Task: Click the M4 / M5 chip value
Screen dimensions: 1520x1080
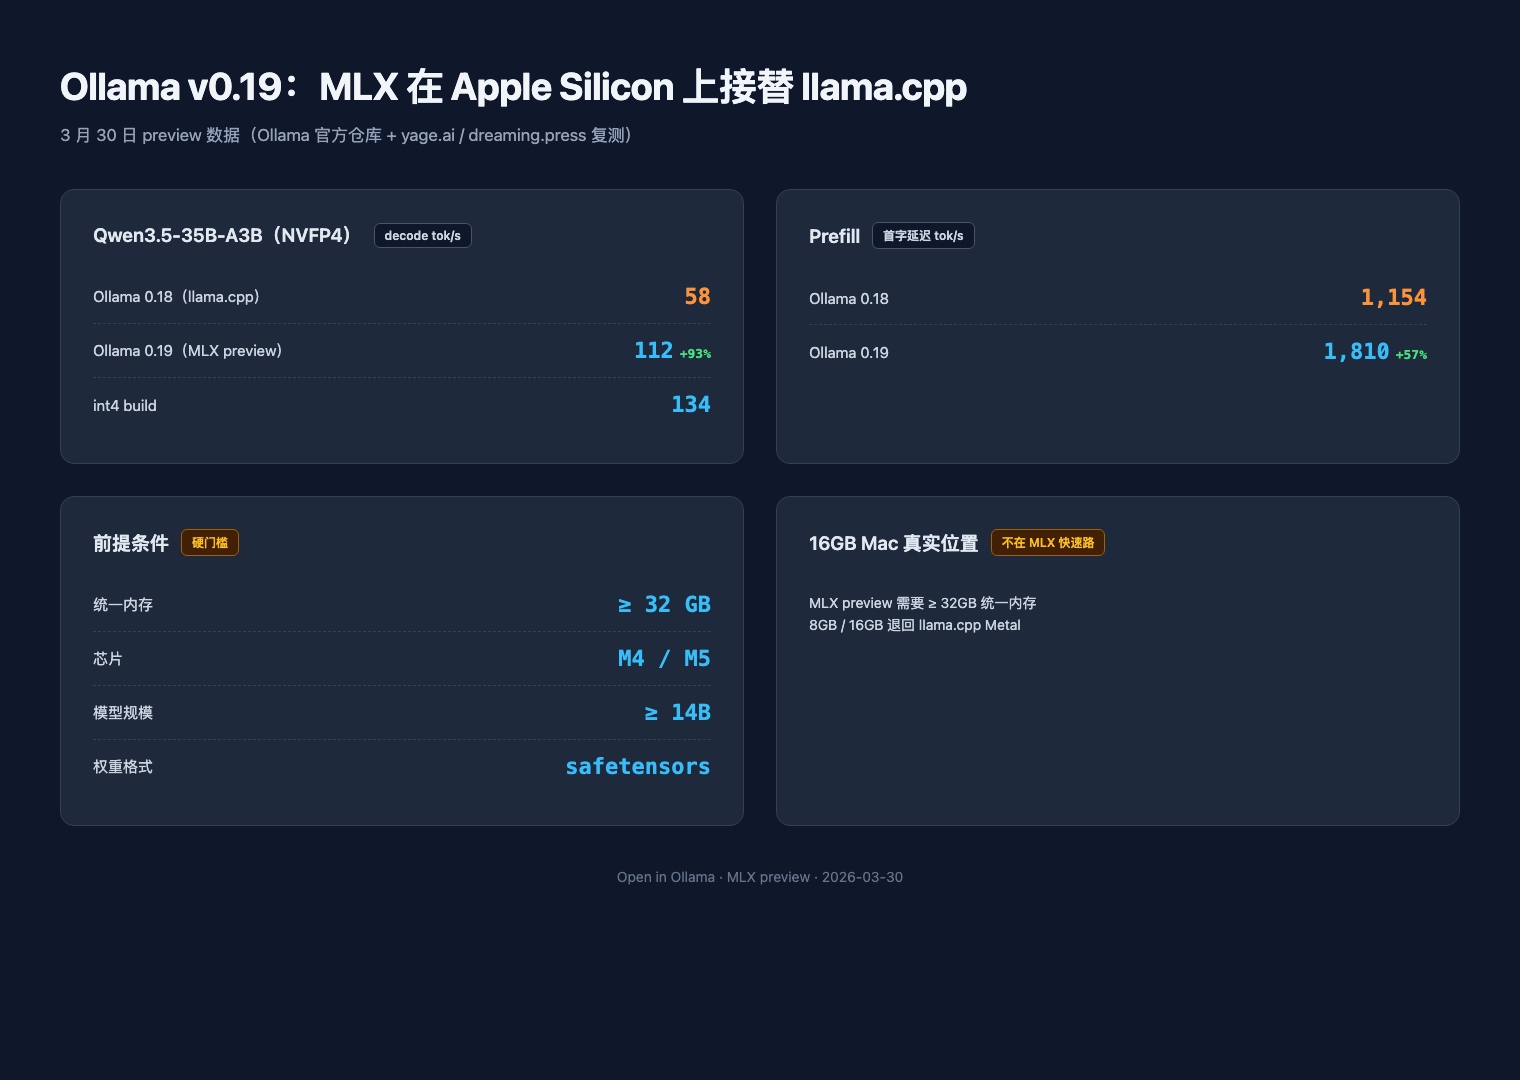Action: point(664,659)
